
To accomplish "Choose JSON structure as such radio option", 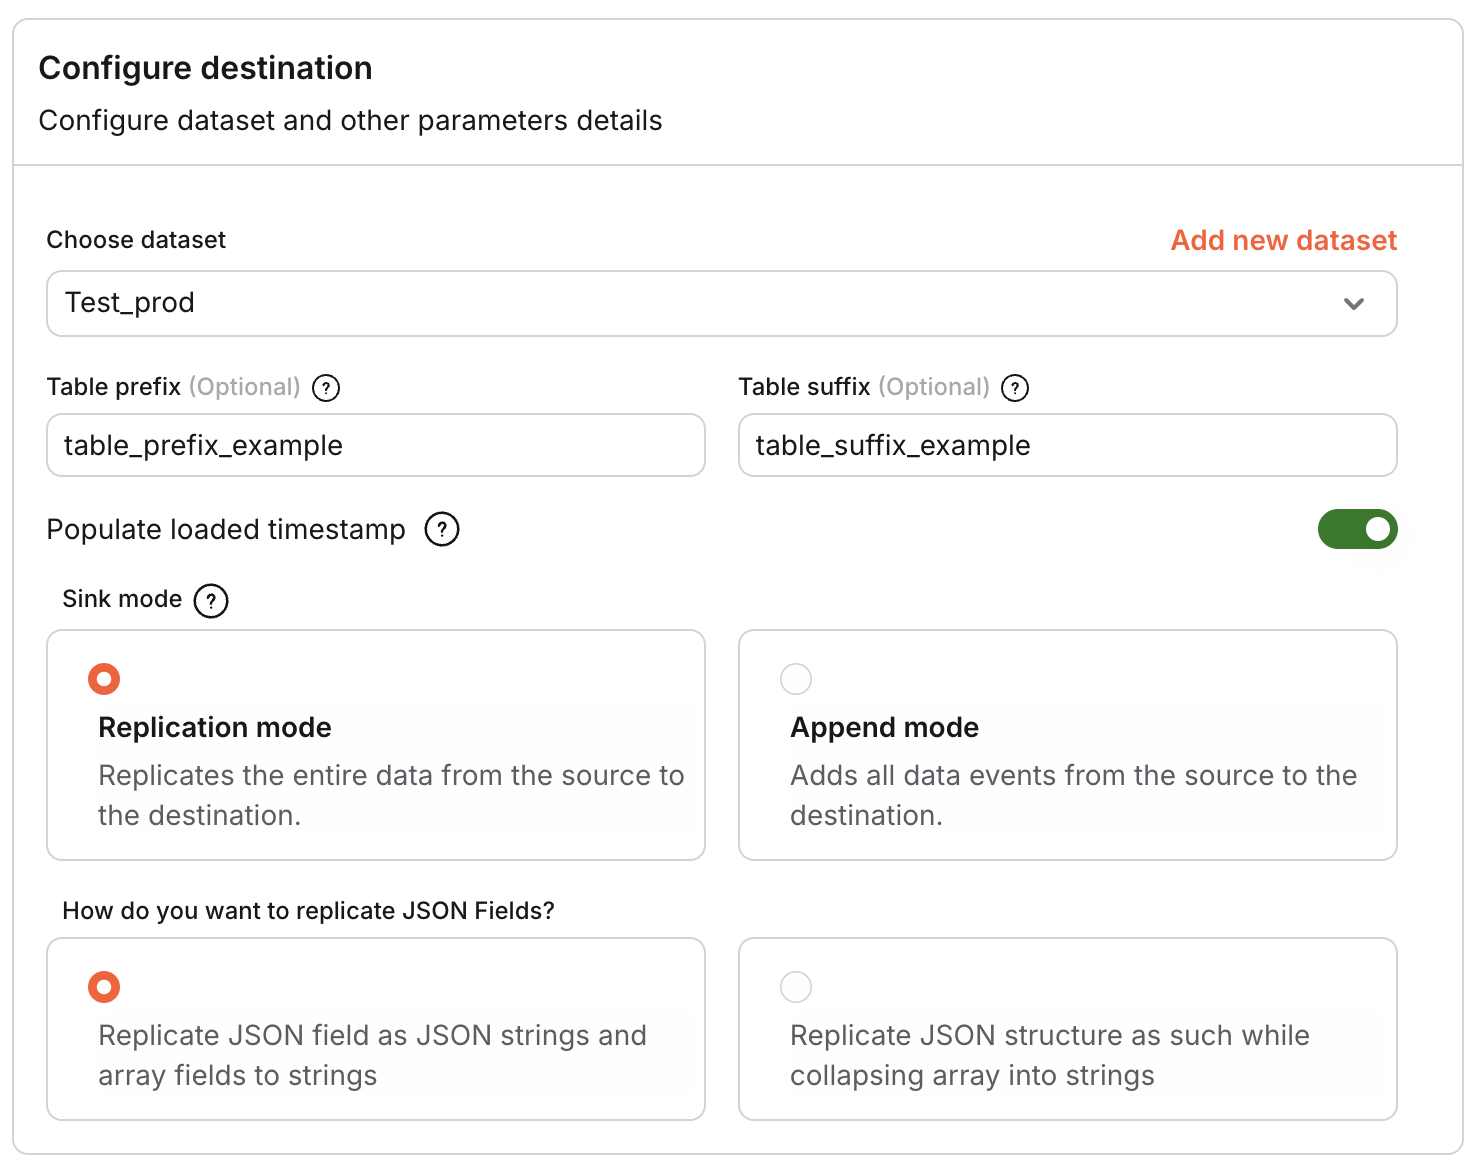I will [x=796, y=987].
